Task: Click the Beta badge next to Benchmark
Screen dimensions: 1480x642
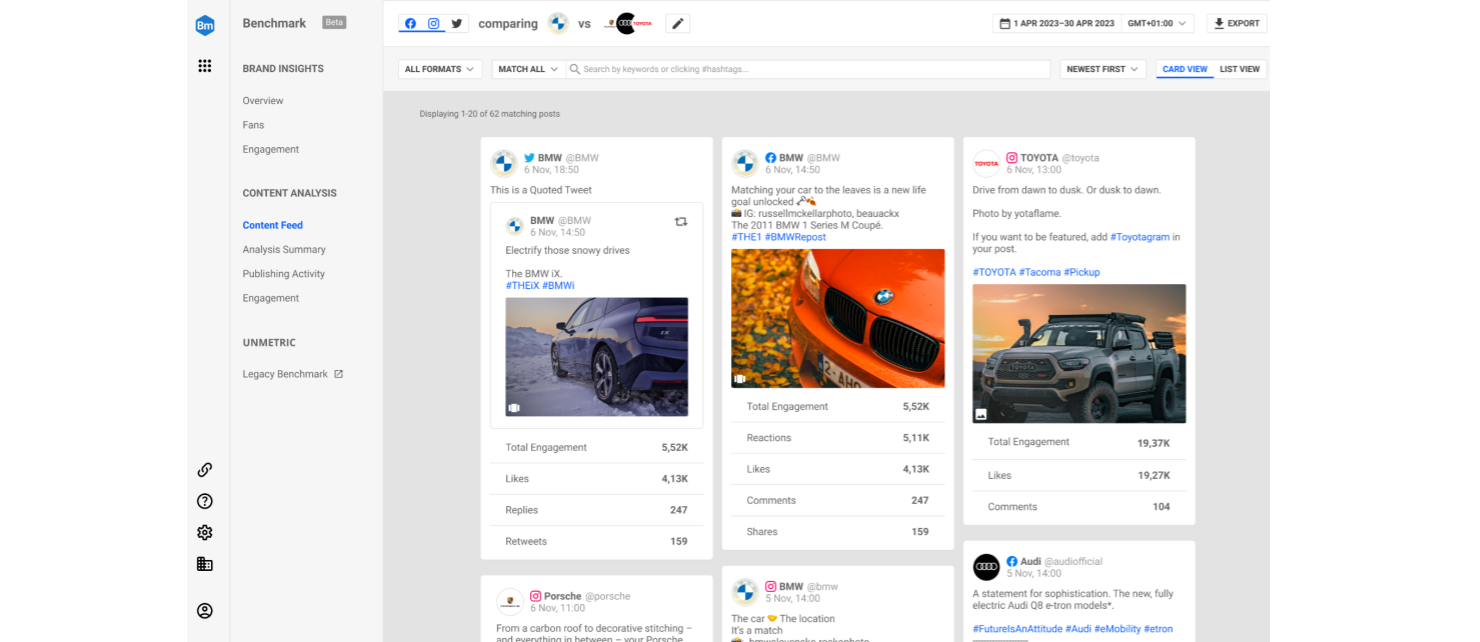Action: (x=334, y=22)
